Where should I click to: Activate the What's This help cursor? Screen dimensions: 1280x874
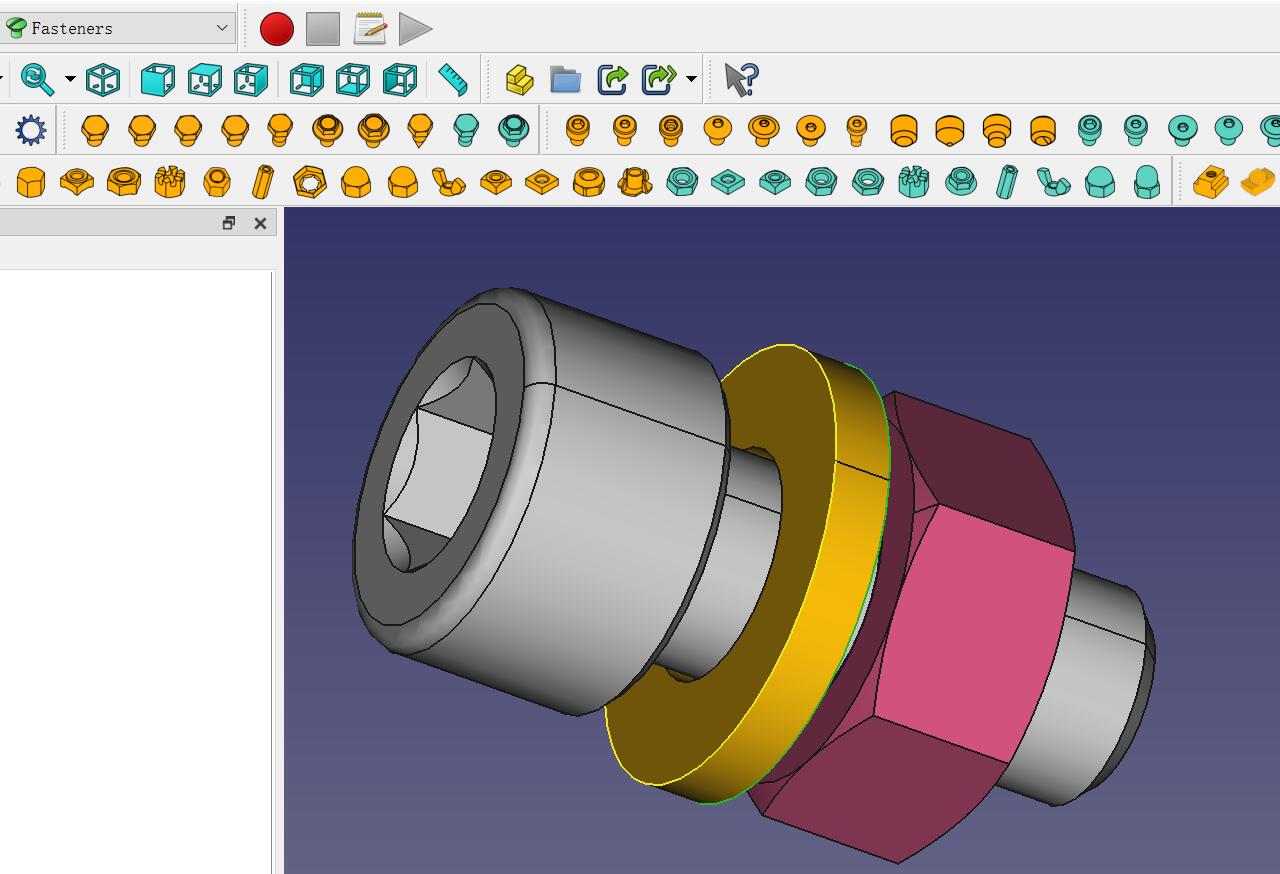pos(741,79)
